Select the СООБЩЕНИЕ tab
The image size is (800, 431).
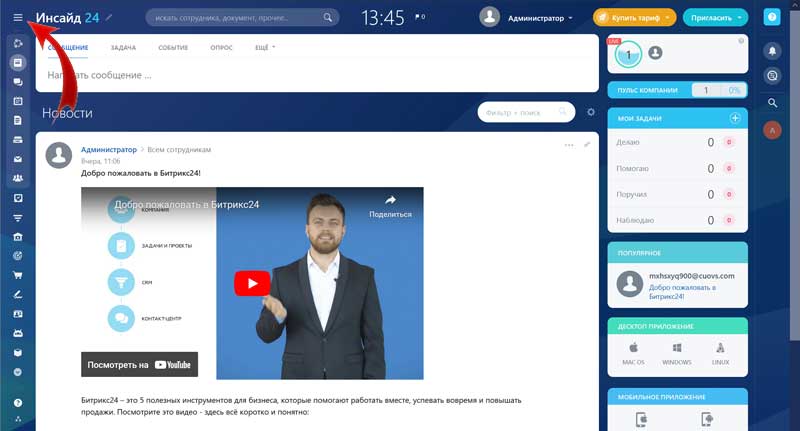pos(68,47)
